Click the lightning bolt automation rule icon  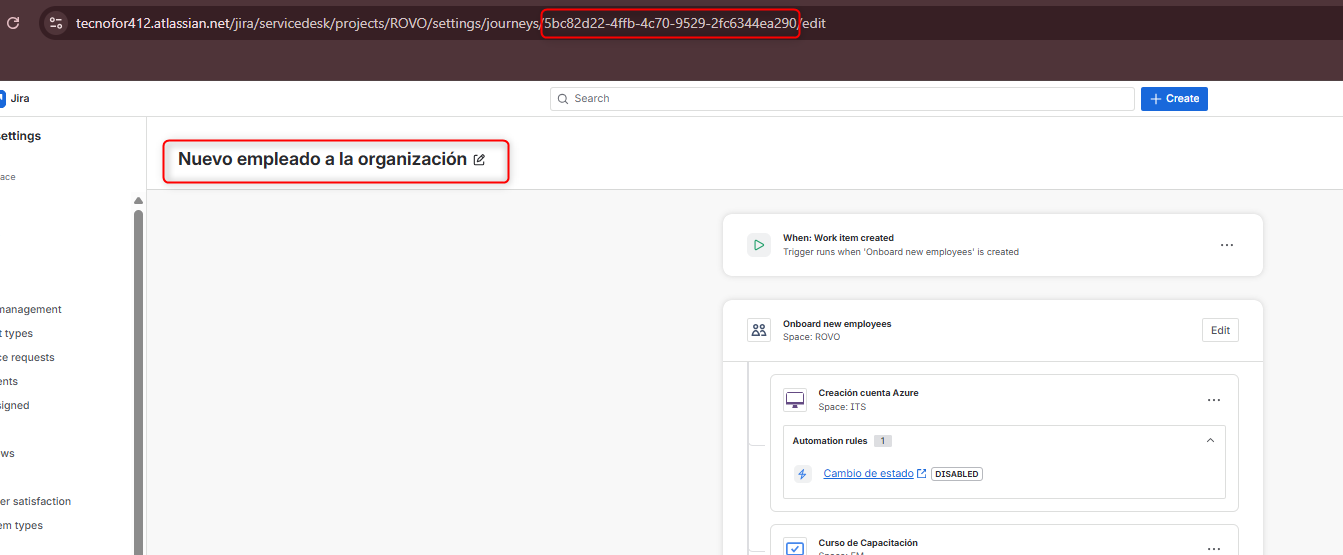(802, 474)
